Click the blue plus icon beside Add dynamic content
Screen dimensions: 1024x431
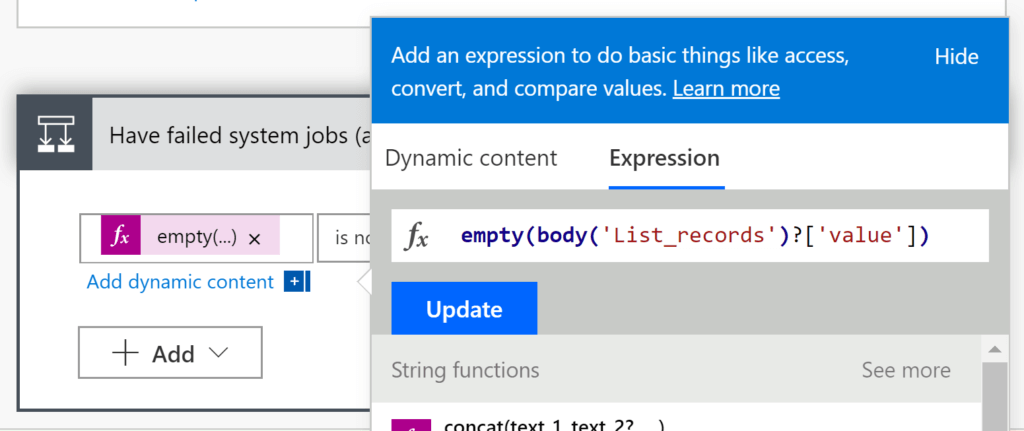click(294, 282)
